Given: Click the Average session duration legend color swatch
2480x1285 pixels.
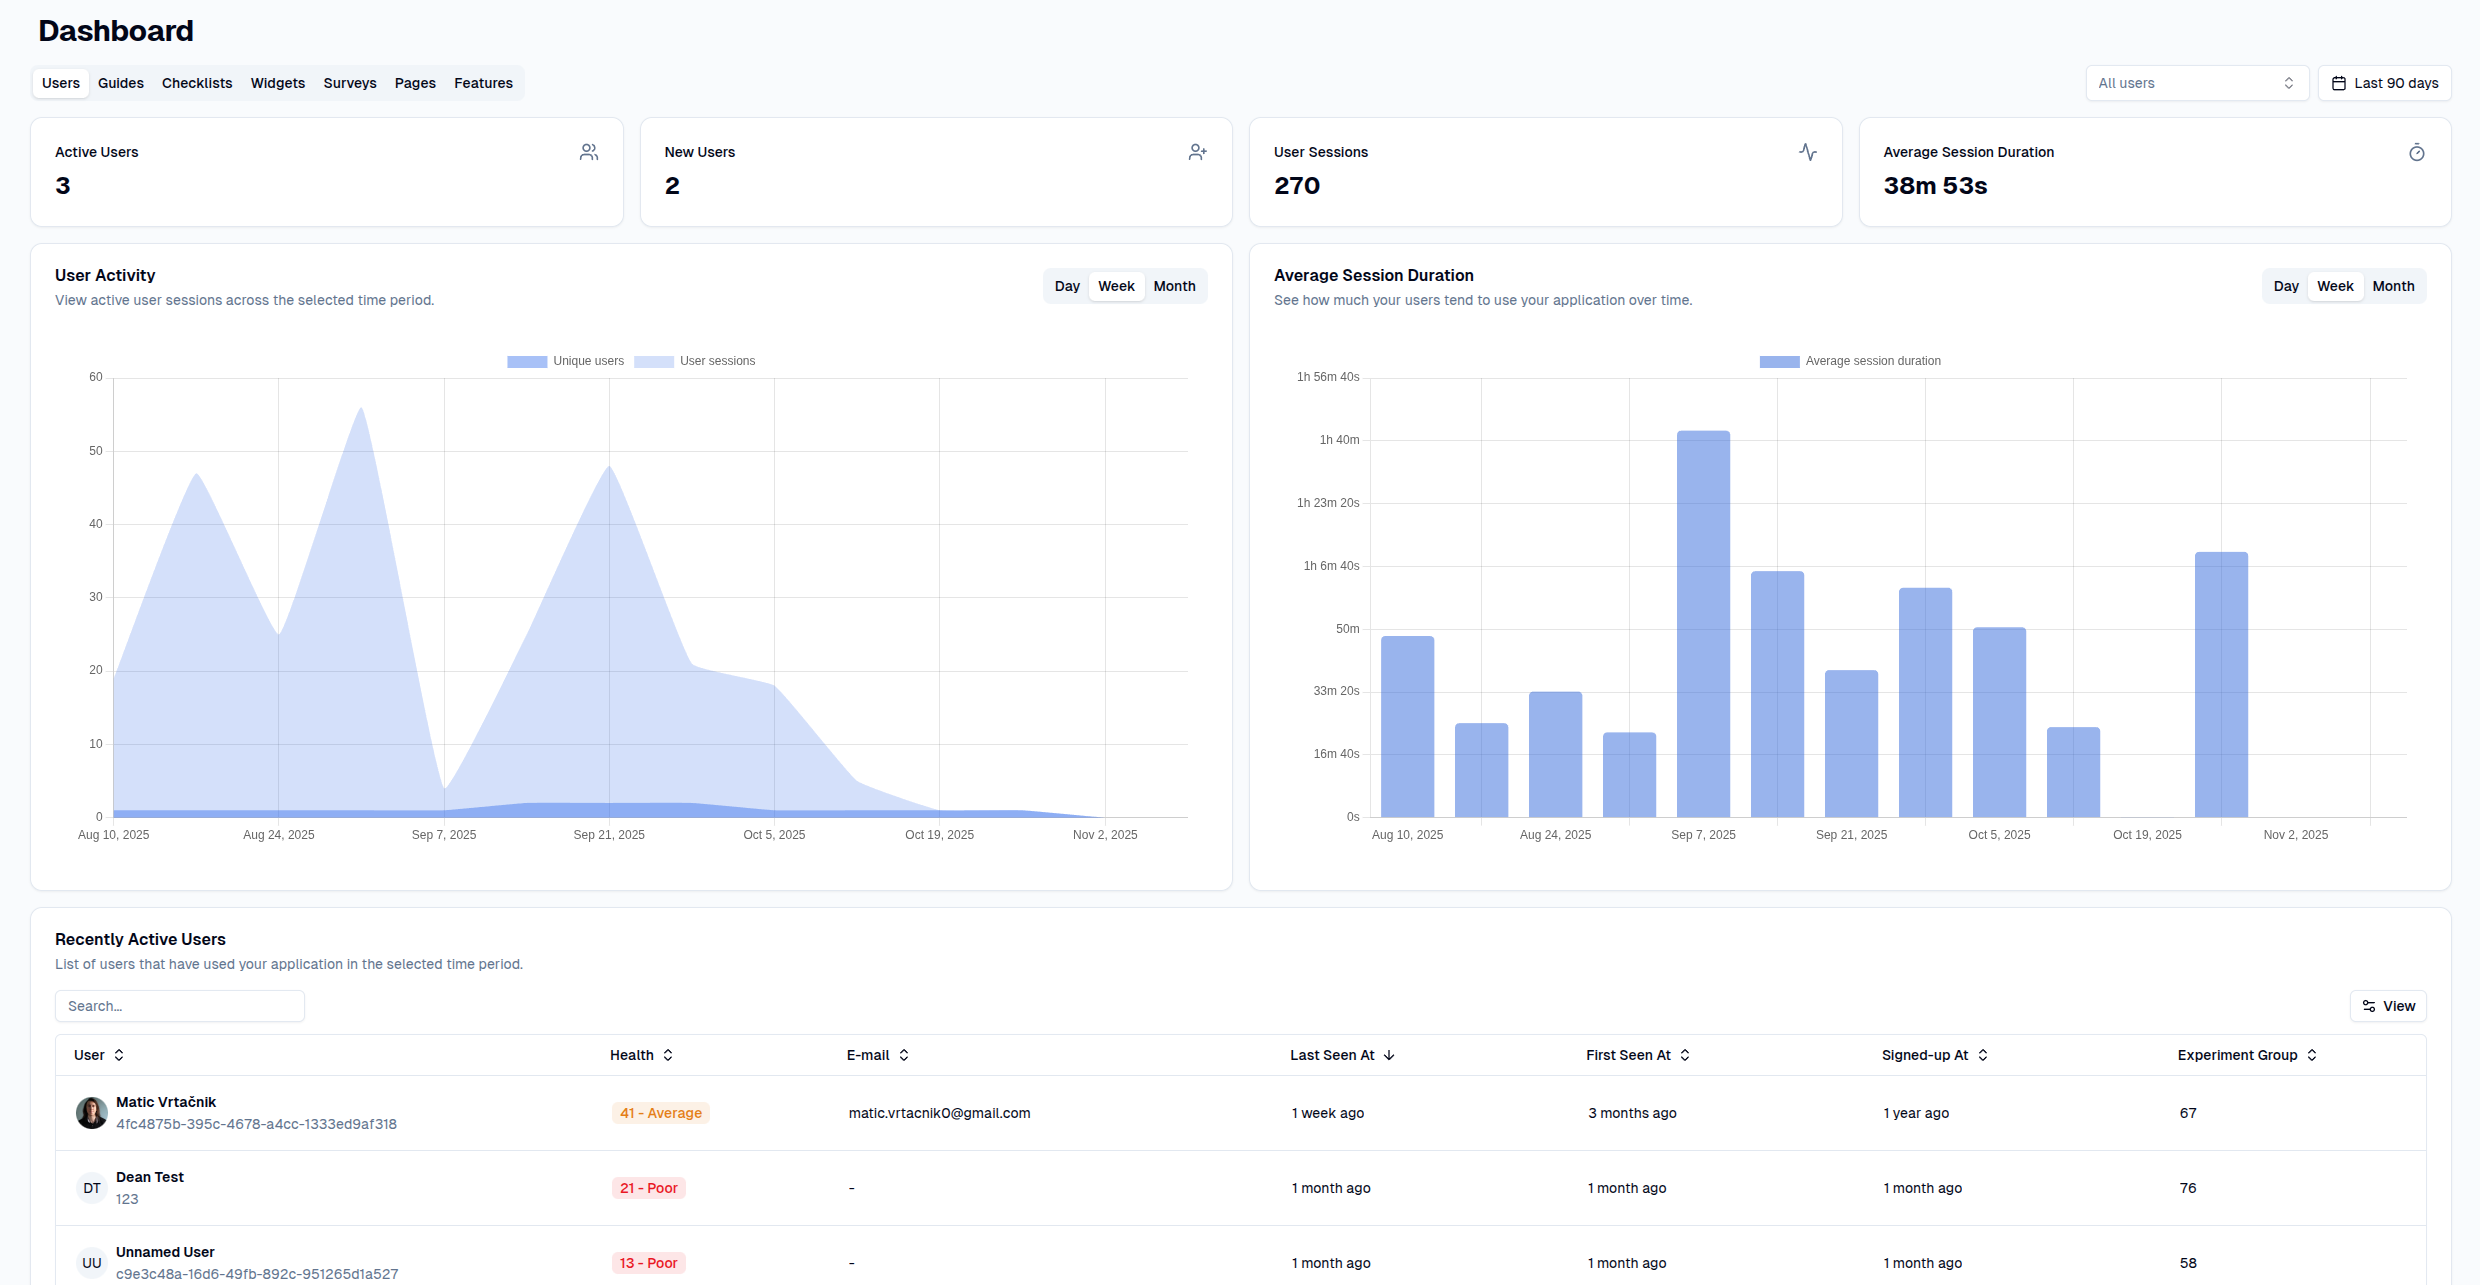Looking at the screenshot, I should 1779,361.
